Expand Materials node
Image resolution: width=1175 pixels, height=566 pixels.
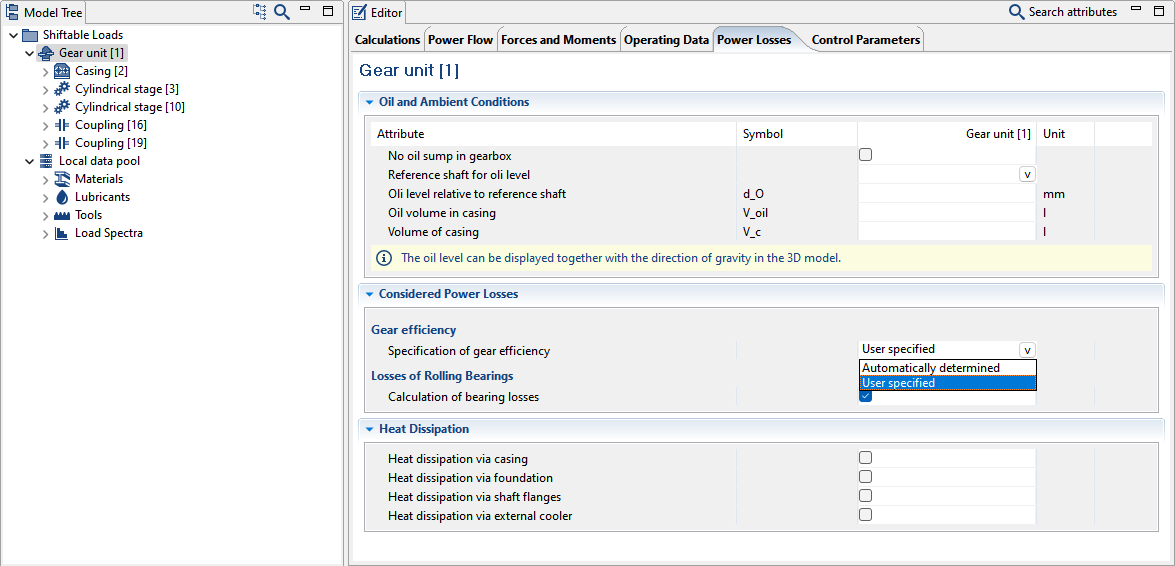(x=46, y=179)
